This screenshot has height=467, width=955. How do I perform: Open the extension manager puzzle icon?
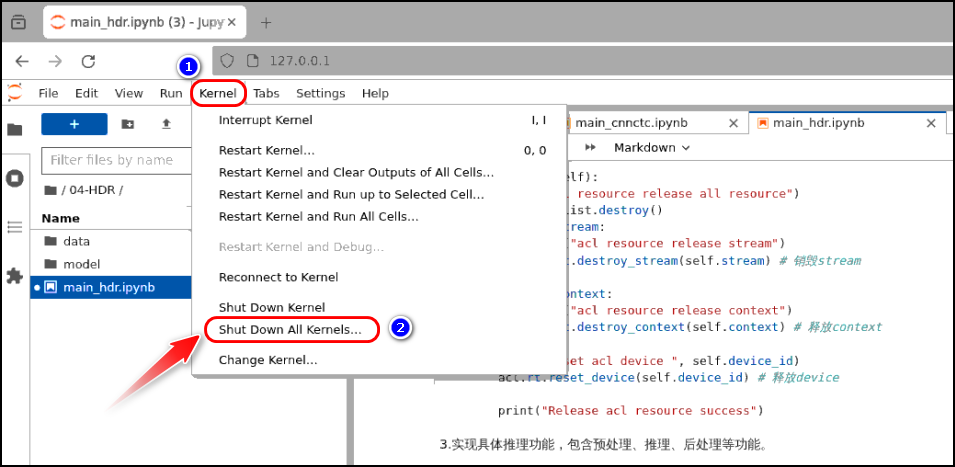click(15, 276)
